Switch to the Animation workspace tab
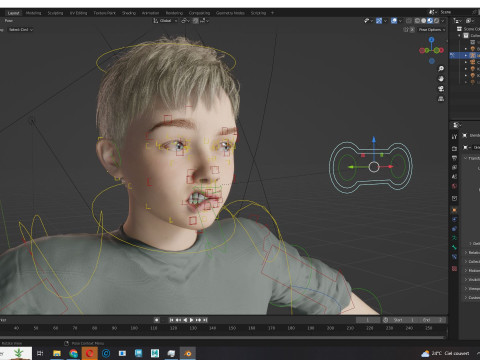 point(150,13)
